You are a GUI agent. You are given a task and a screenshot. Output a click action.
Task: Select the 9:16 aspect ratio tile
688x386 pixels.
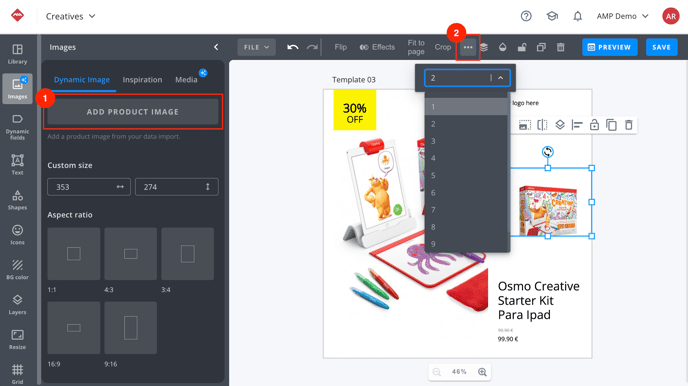pyautogui.click(x=131, y=328)
